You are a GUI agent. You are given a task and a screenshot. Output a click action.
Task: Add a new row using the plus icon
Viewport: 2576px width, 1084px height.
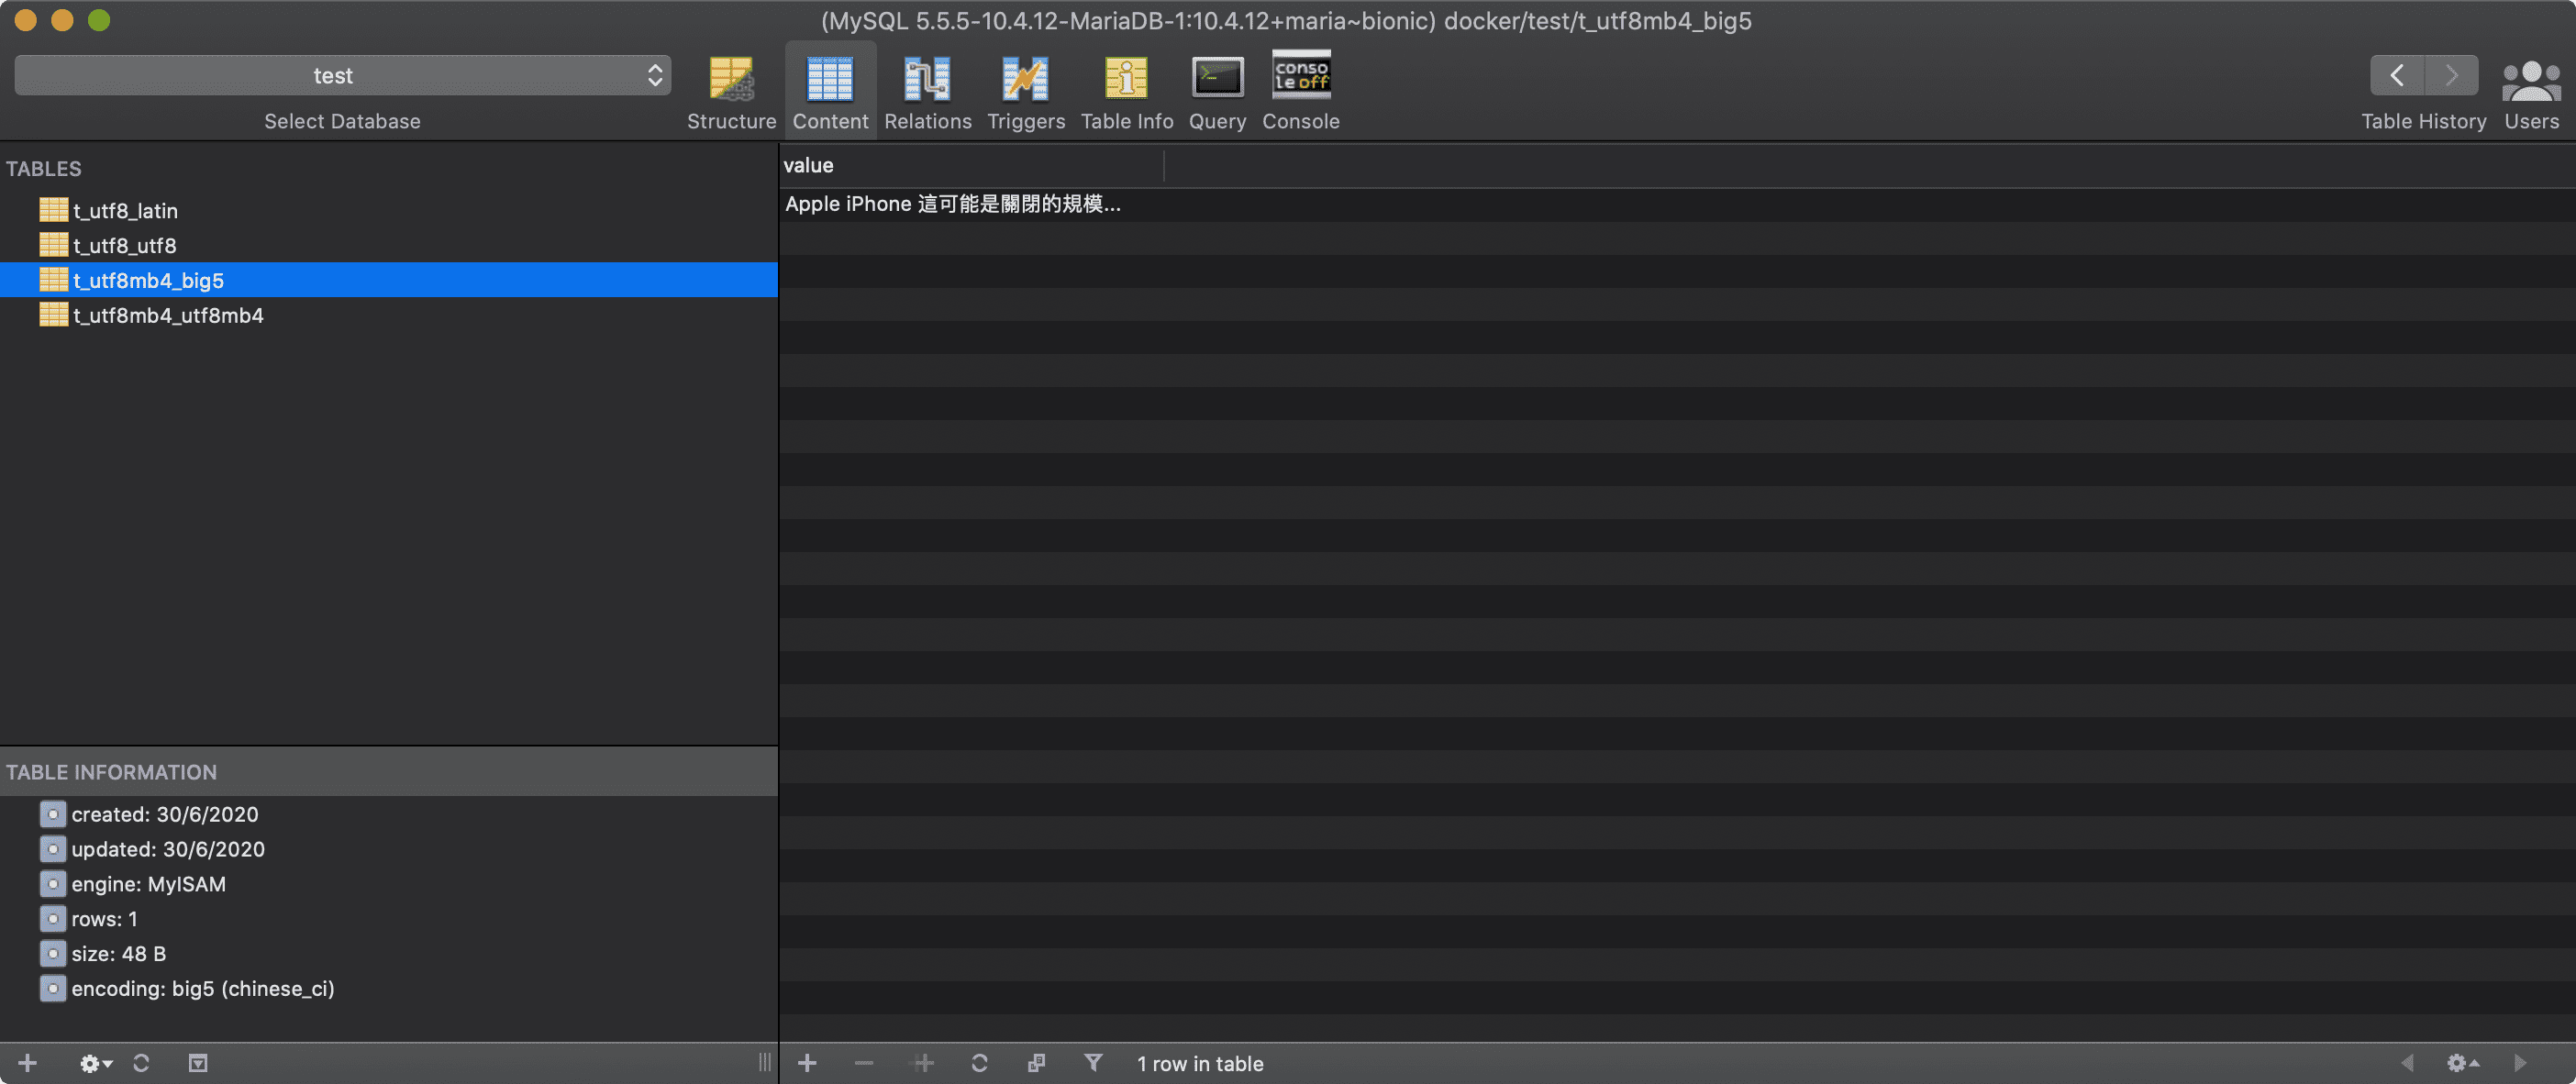click(x=808, y=1063)
